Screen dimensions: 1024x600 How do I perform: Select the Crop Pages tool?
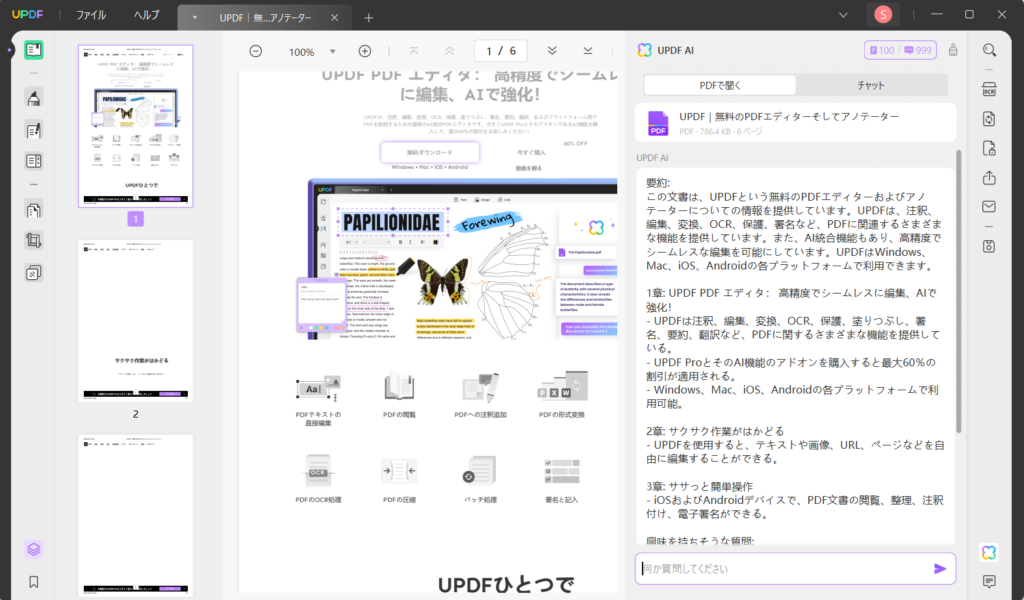[33, 240]
